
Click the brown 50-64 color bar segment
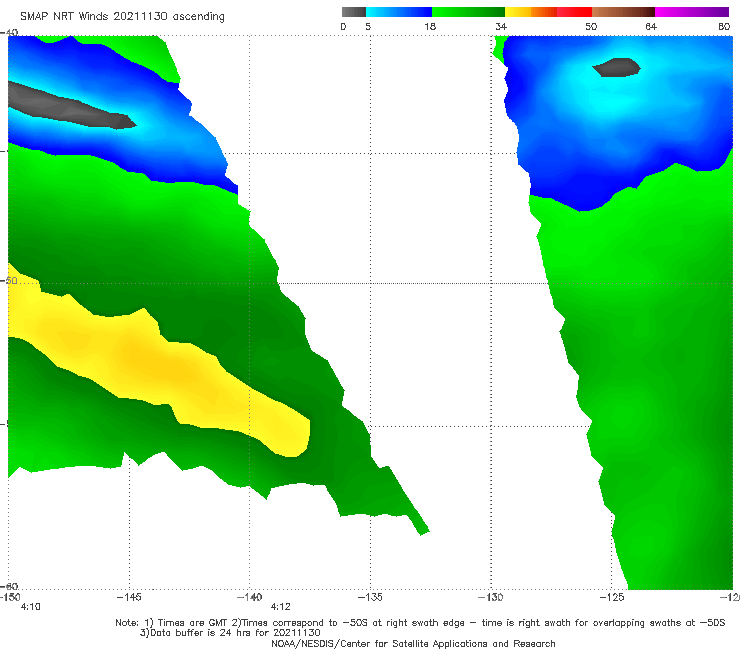(623, 12)
